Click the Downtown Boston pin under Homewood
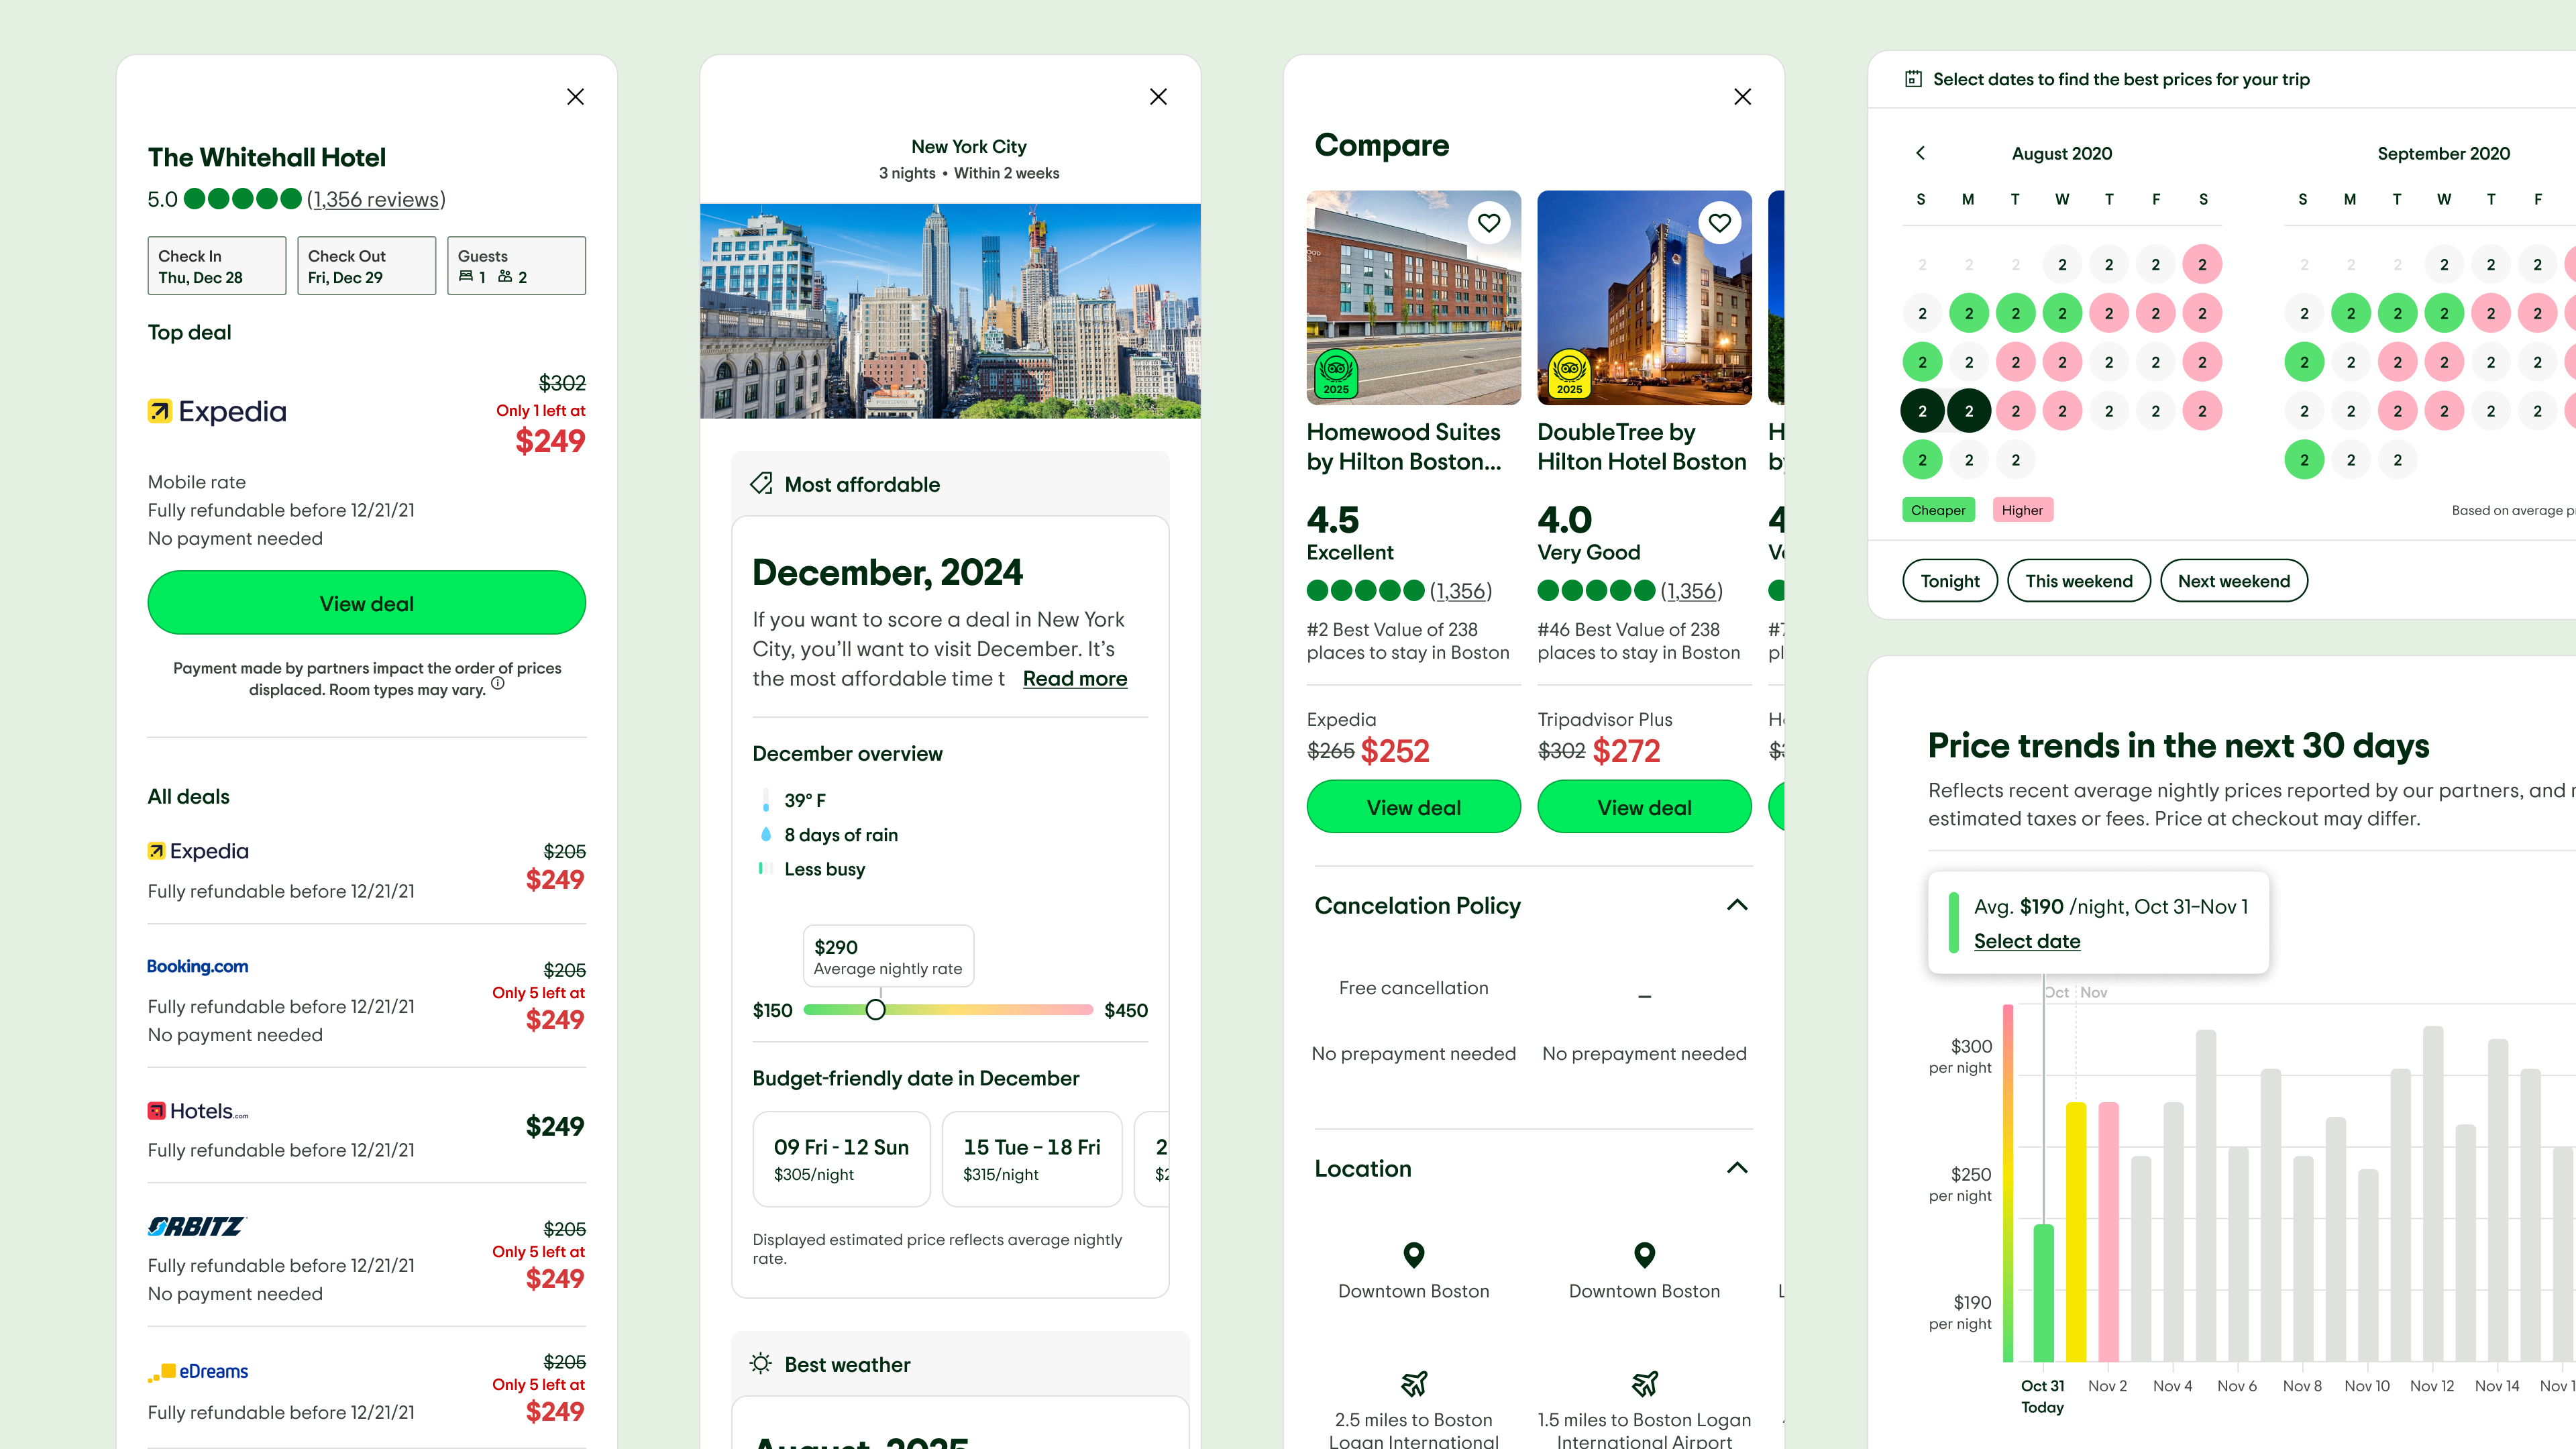This screenshot has width=2576, height=1449. click(1413, 1254)
